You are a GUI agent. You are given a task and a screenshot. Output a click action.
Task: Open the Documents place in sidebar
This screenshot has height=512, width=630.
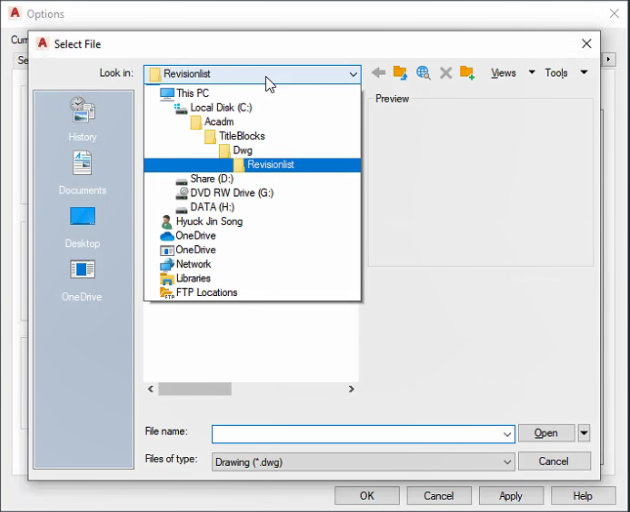[82, 173]
